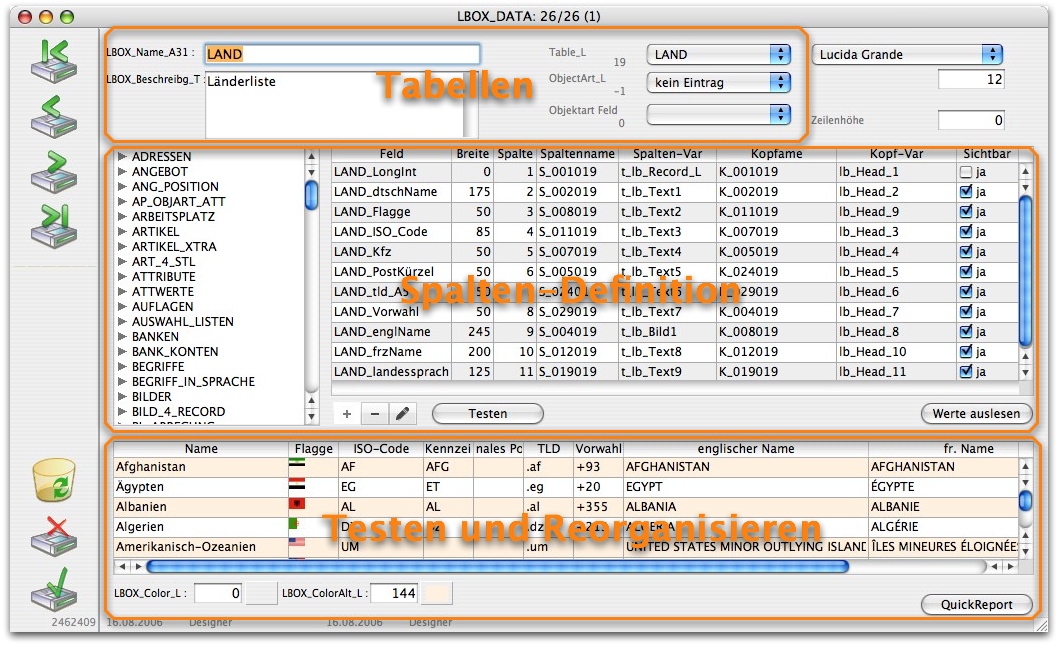Click the green checkmark save icon
The image size is (1058, 646).
54,589
